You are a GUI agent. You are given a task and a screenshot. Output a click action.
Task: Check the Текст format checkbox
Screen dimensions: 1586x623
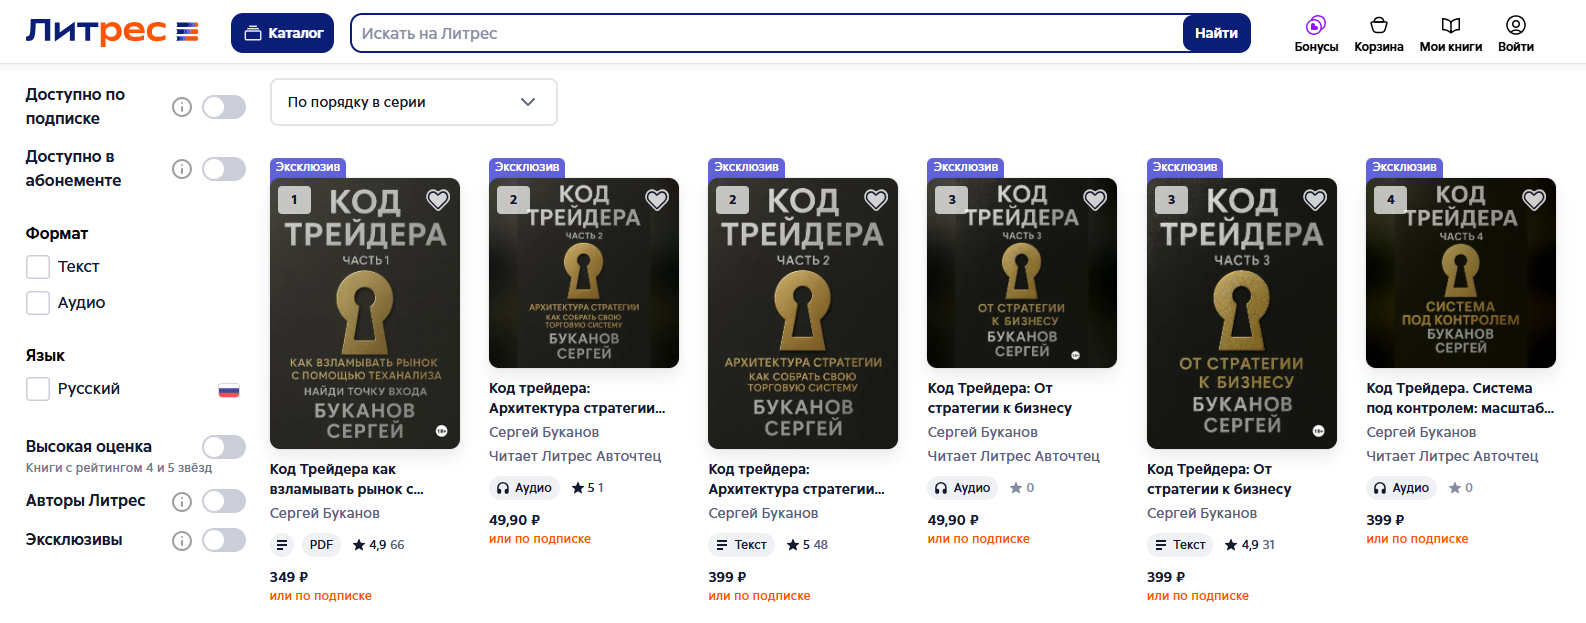38,267
